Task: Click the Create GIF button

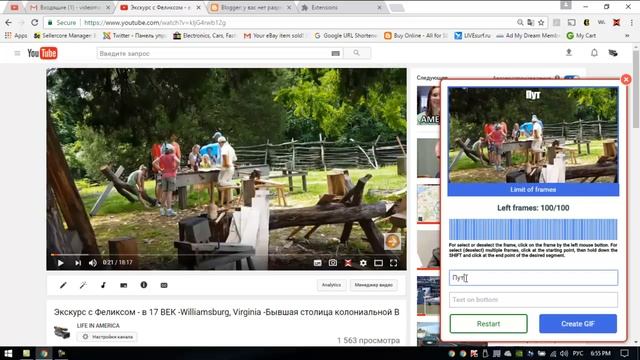Action: click(x=578, y=324)
